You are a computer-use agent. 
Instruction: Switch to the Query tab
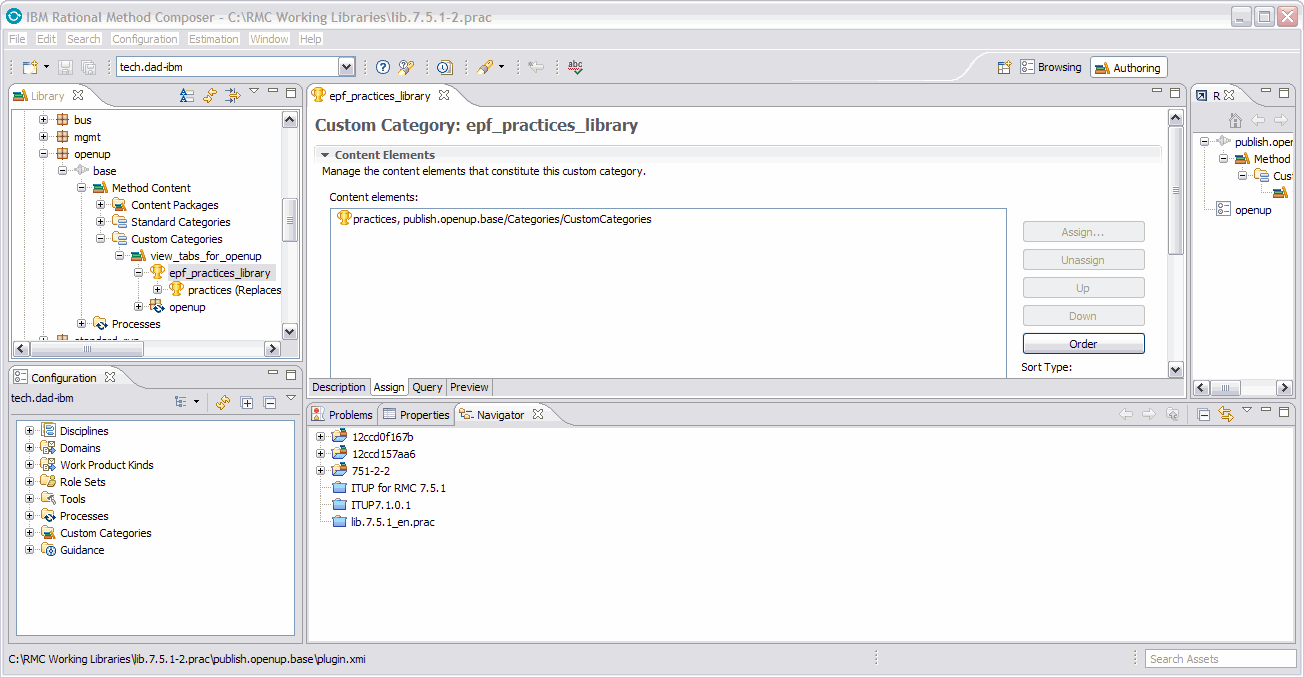427,387
